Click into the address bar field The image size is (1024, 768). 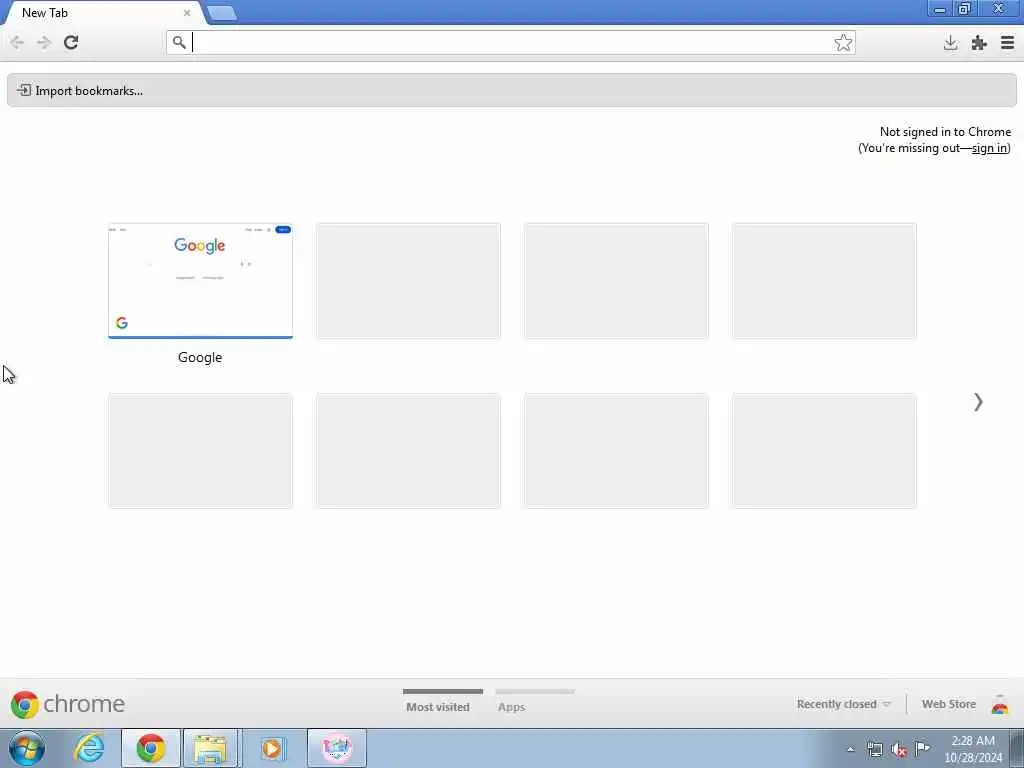511,42
